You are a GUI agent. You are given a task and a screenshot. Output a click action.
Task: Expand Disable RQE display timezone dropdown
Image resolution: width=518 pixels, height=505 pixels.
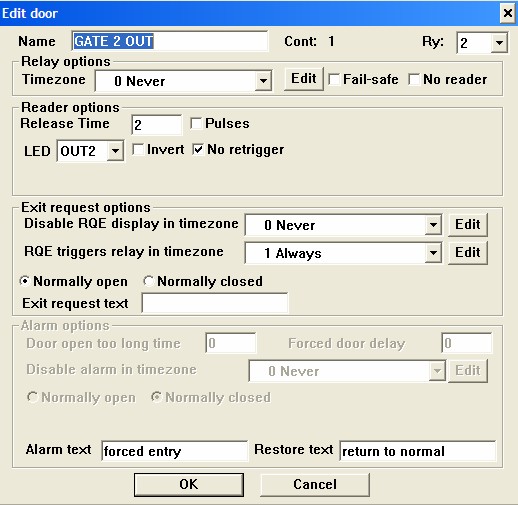click(x=433, y=225)
